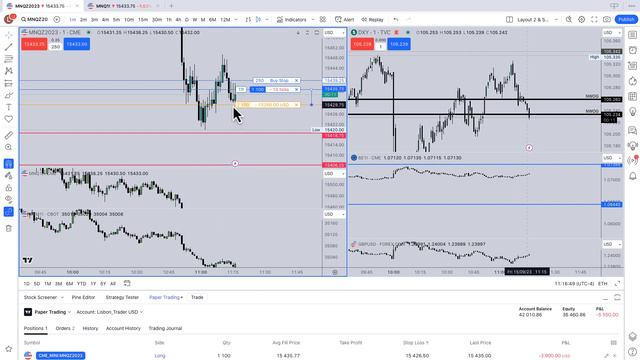
Task: Open the Strategy Tester tab
Action: pyautogui.click(x=122, y=297)
